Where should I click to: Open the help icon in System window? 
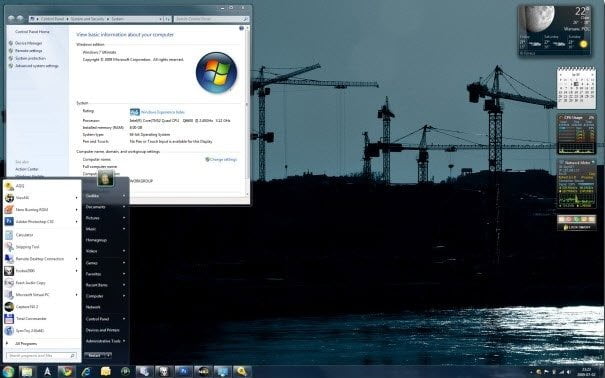[x=242, y=28]
